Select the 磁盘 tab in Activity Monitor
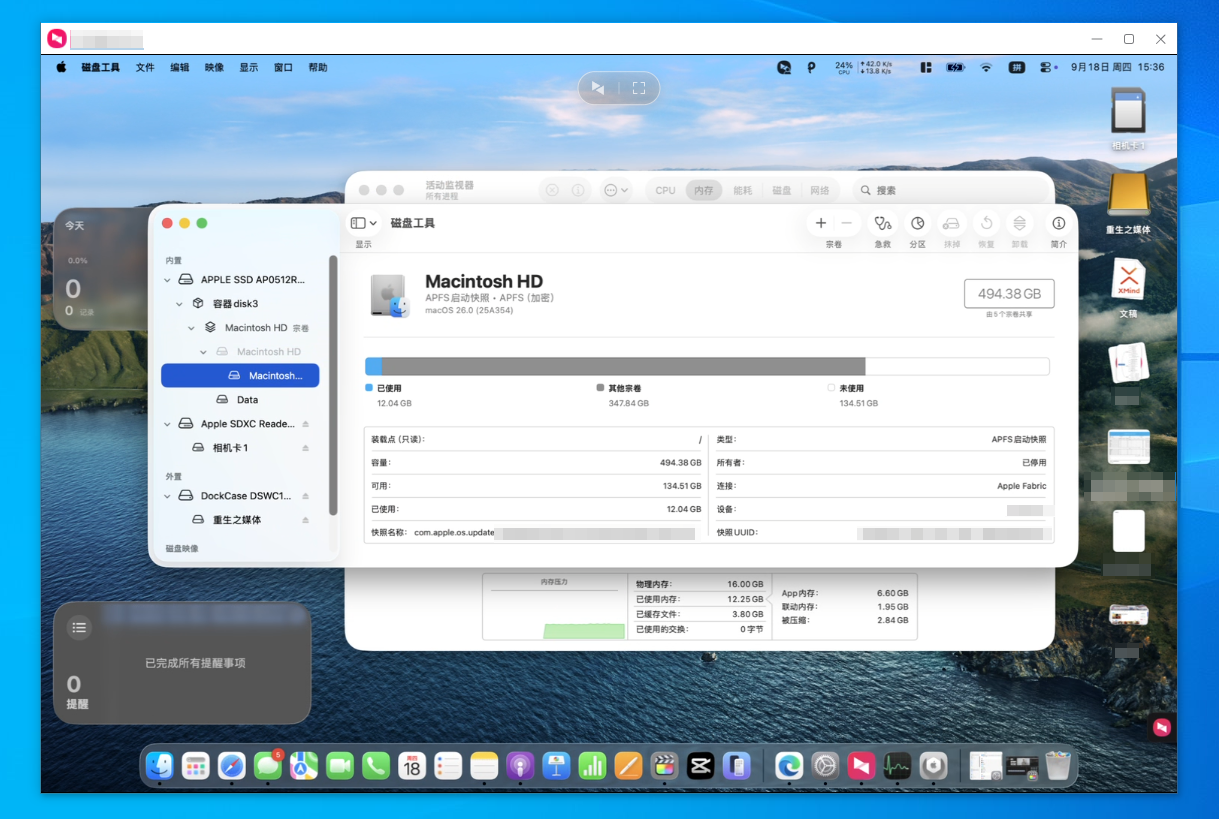The height and width of the screenshot is (819, 1219). (x=781, y=190)
